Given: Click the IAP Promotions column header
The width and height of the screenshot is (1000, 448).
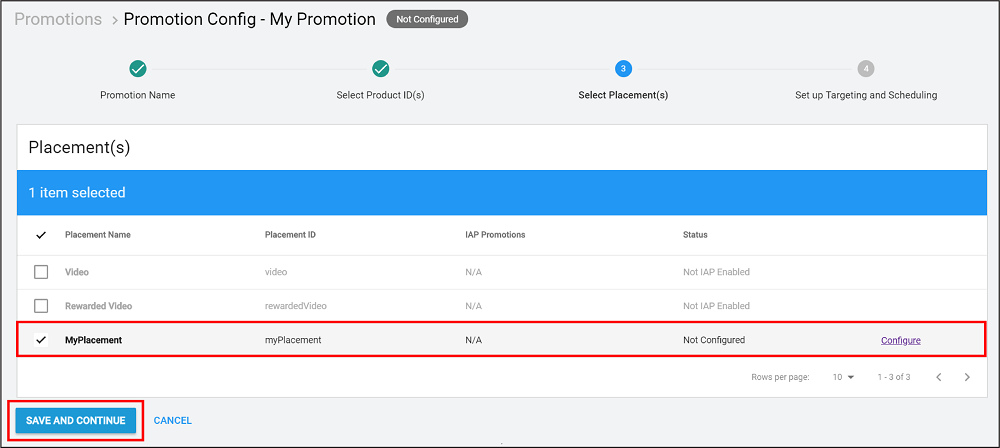Looking at the screenshot, I should point(496,235).
